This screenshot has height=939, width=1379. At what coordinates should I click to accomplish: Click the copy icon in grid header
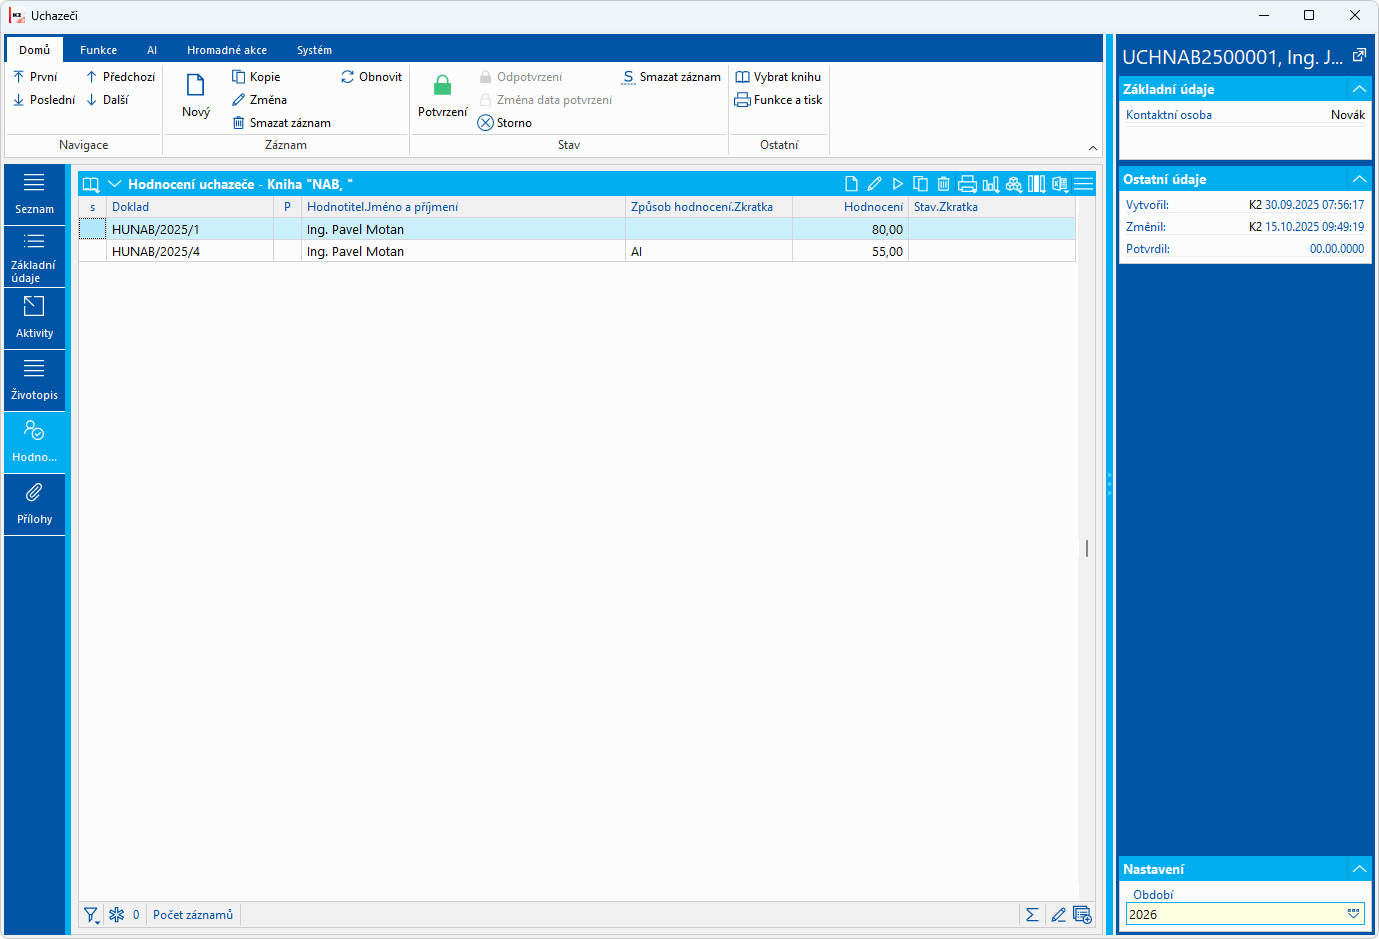coord(920,184)
